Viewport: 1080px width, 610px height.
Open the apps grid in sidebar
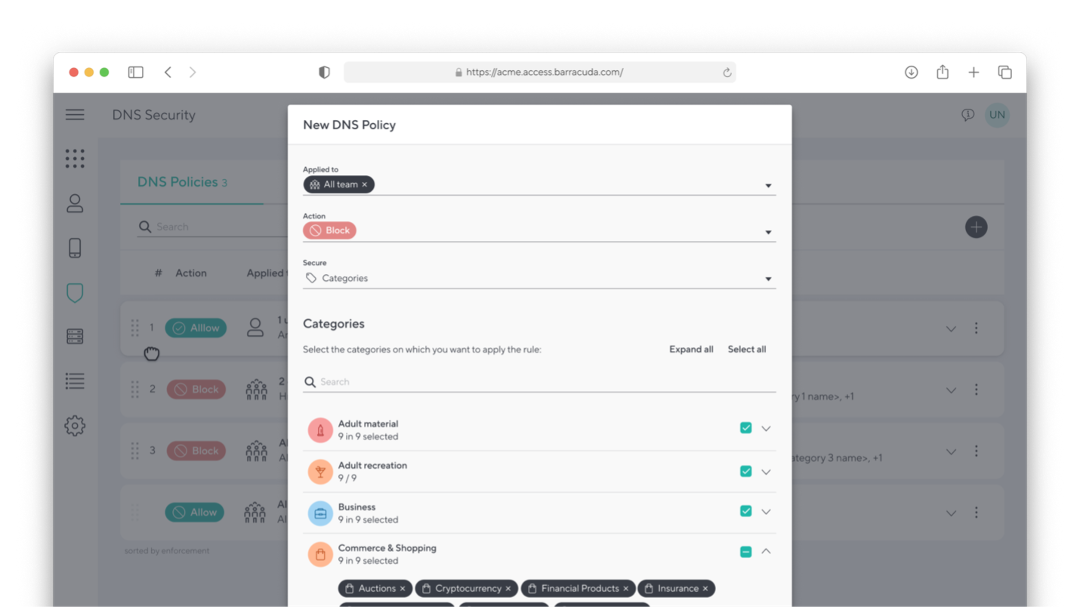[x=75, y=158]
